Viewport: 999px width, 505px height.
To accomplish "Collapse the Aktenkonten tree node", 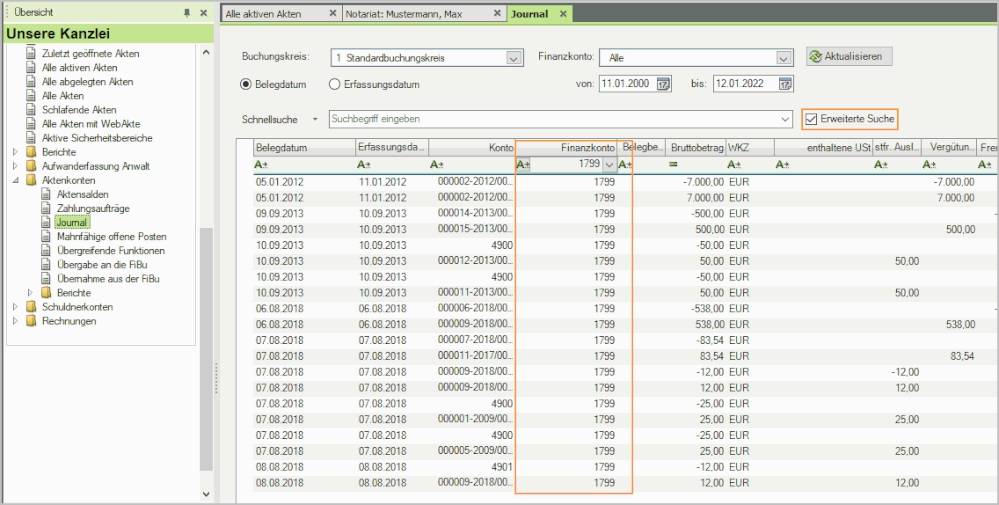I will click(15, 180).
